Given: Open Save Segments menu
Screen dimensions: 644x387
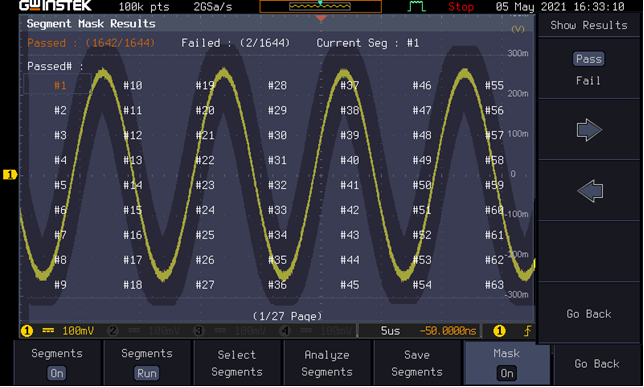Looking at the screenshot, I should 417,364.
